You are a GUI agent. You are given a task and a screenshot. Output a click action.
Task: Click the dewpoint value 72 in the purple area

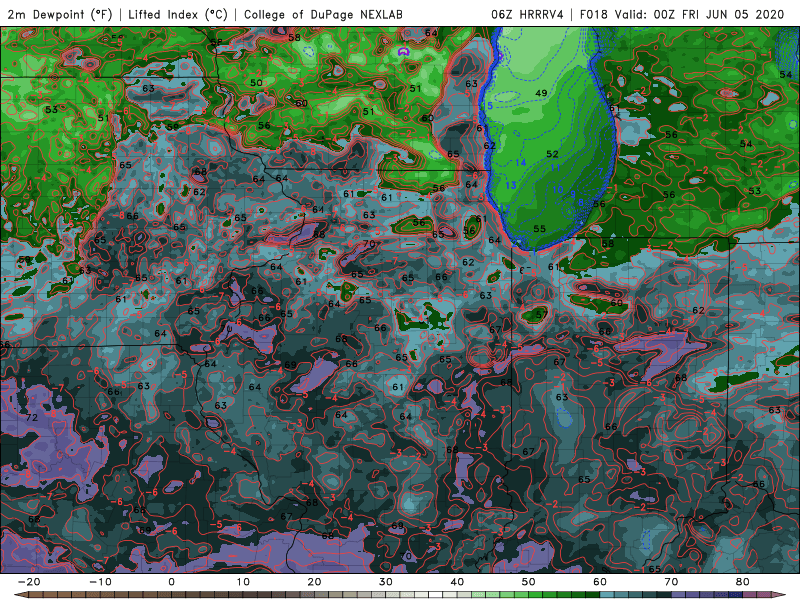coord(32,417)
